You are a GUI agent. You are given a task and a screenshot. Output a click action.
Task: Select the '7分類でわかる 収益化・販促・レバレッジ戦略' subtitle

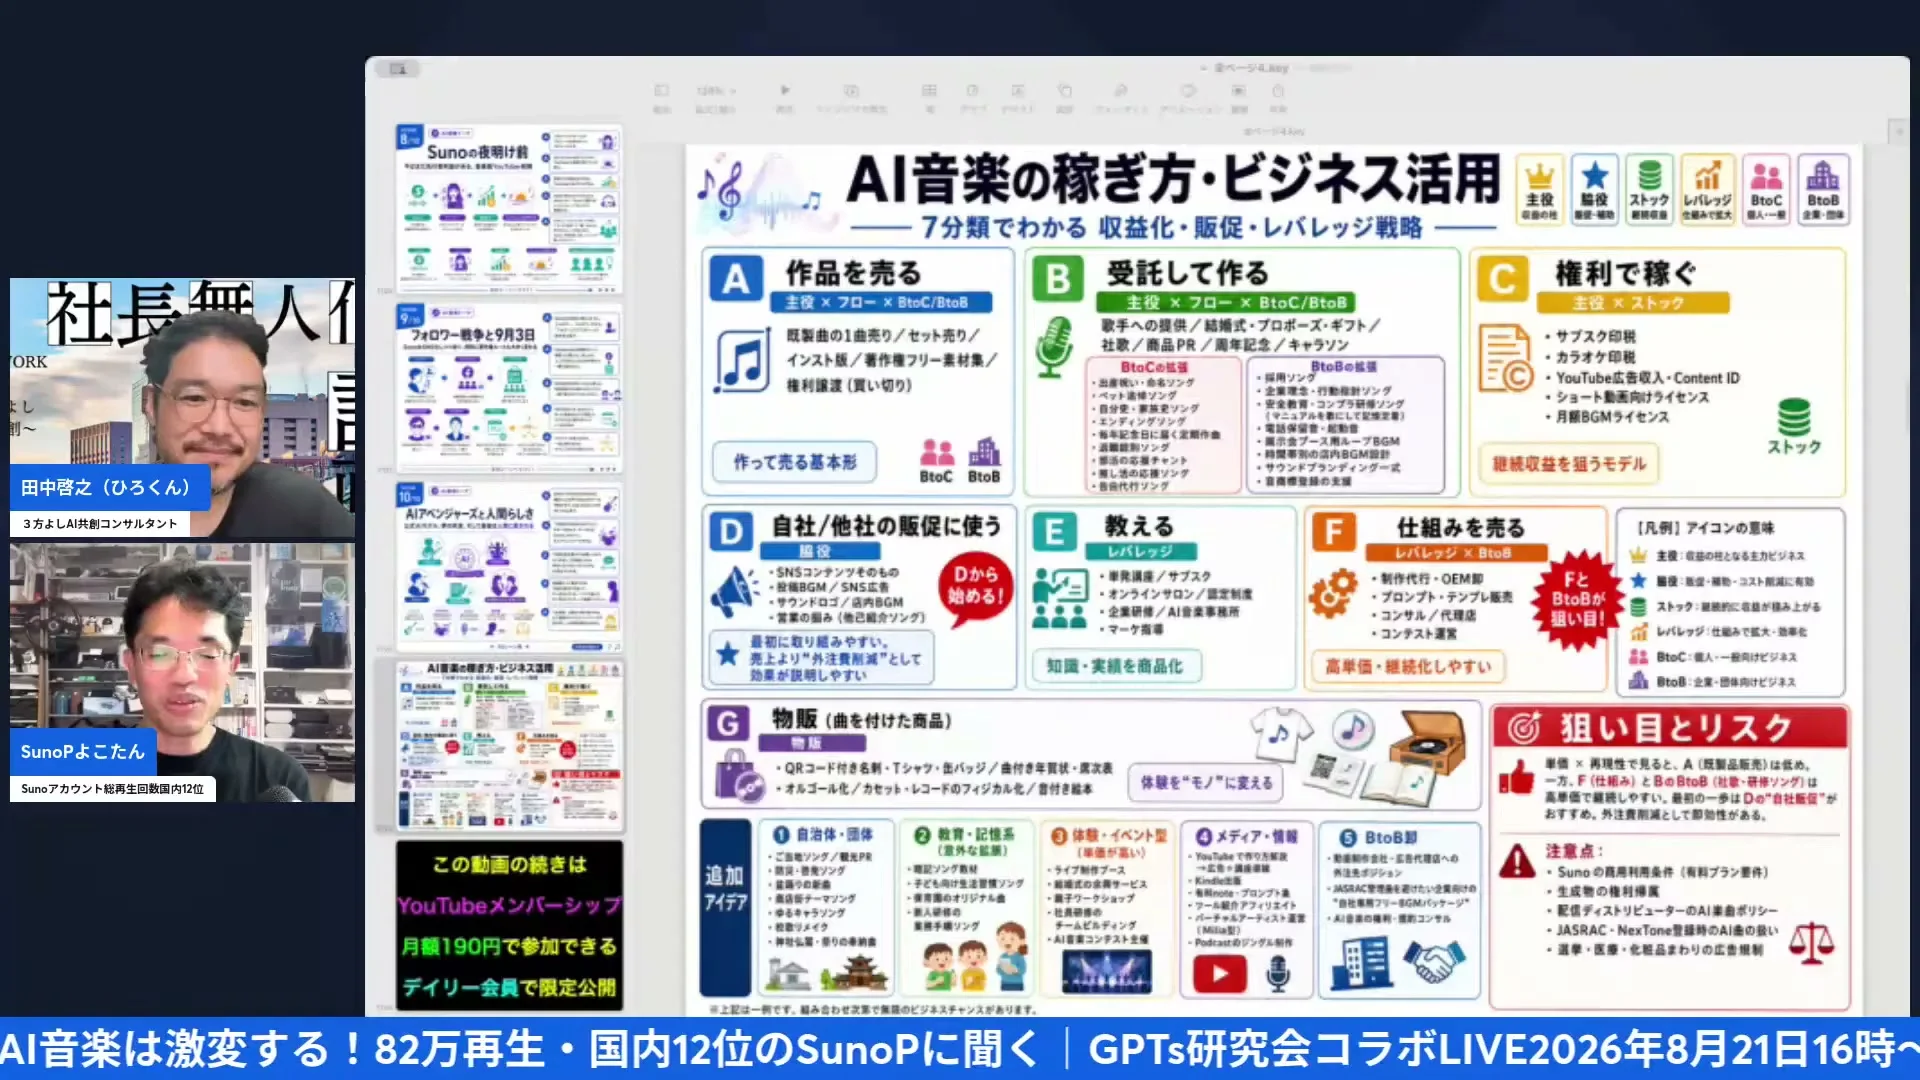tap(1171, 228)
